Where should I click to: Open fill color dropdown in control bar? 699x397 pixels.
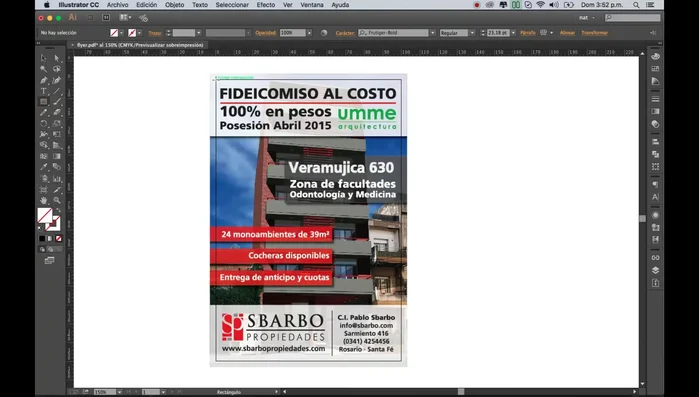(122, 33)
